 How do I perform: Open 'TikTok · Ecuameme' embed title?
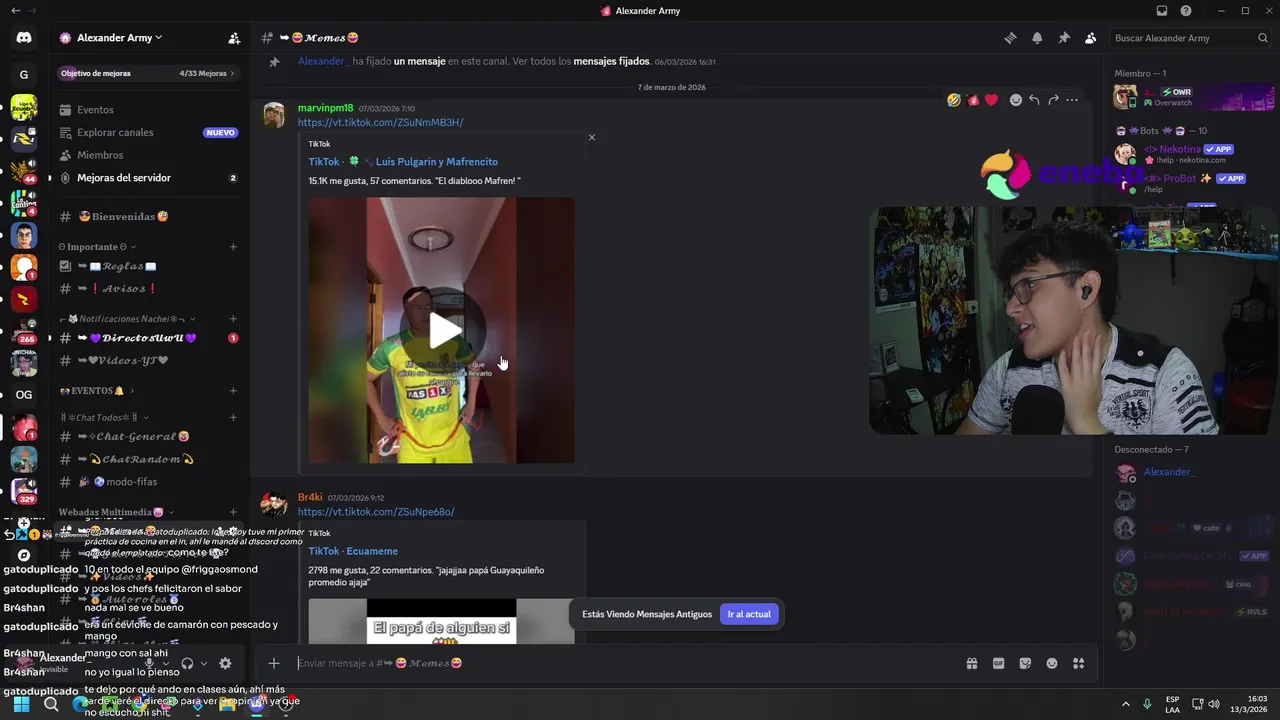click(x=352, y=551)
